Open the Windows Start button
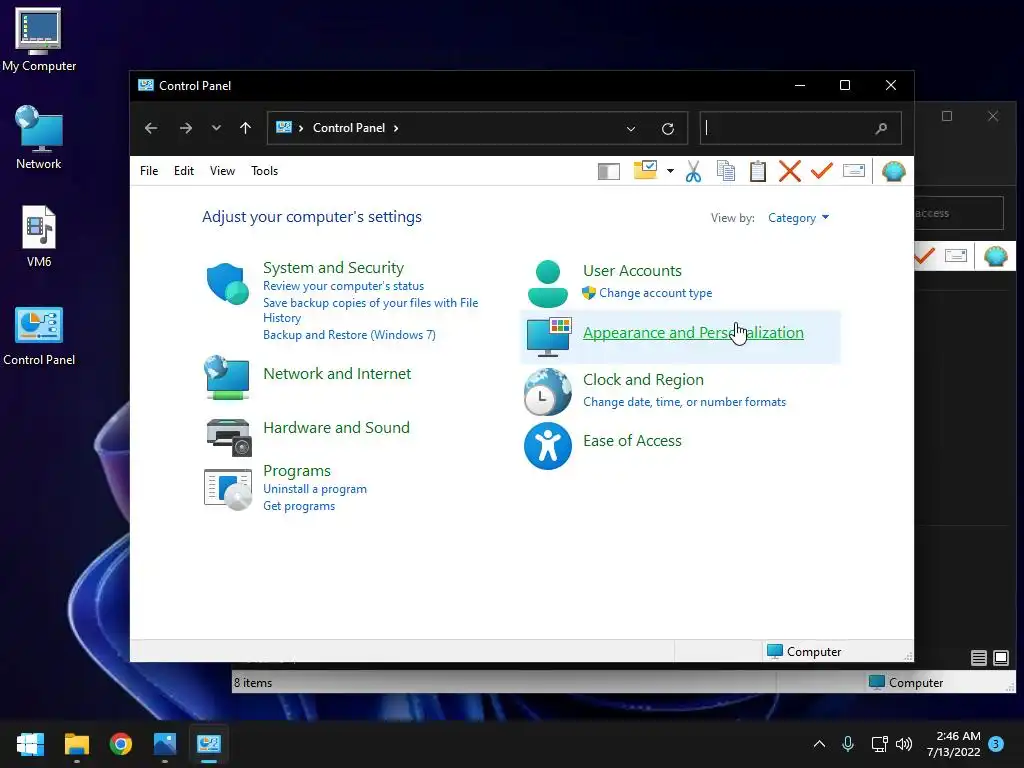Viewport: 1024px width, 768px height. pos(31,744)
